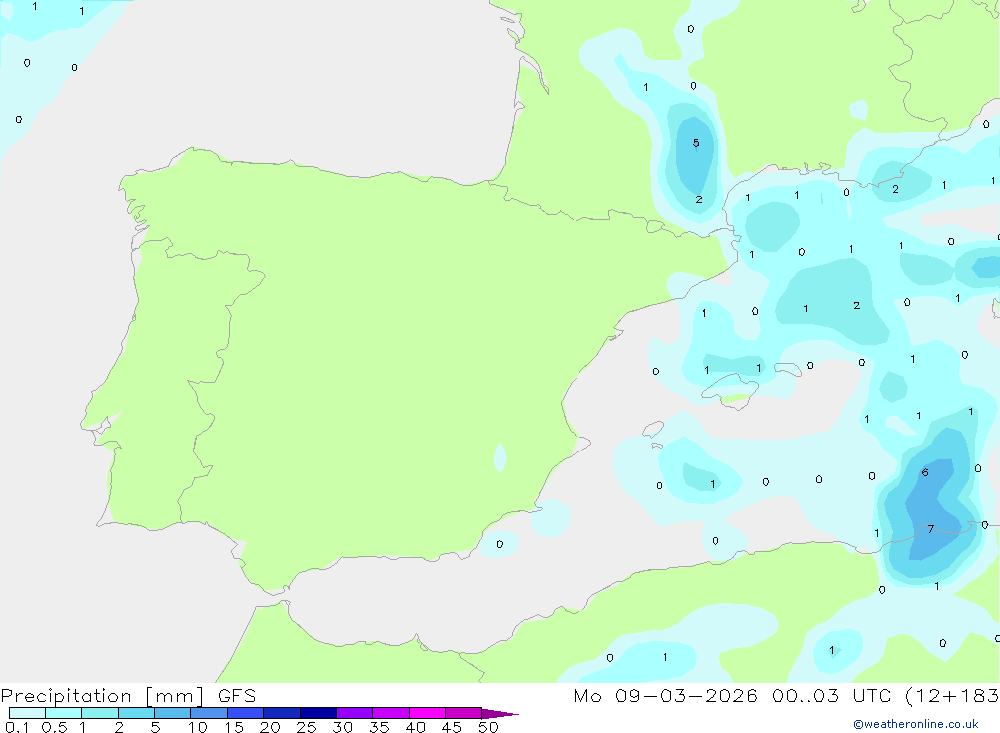Screen dimensions: 1000x733
Task: Select the 25–30 mm navy legend swatch
Action: coord(318,713)
